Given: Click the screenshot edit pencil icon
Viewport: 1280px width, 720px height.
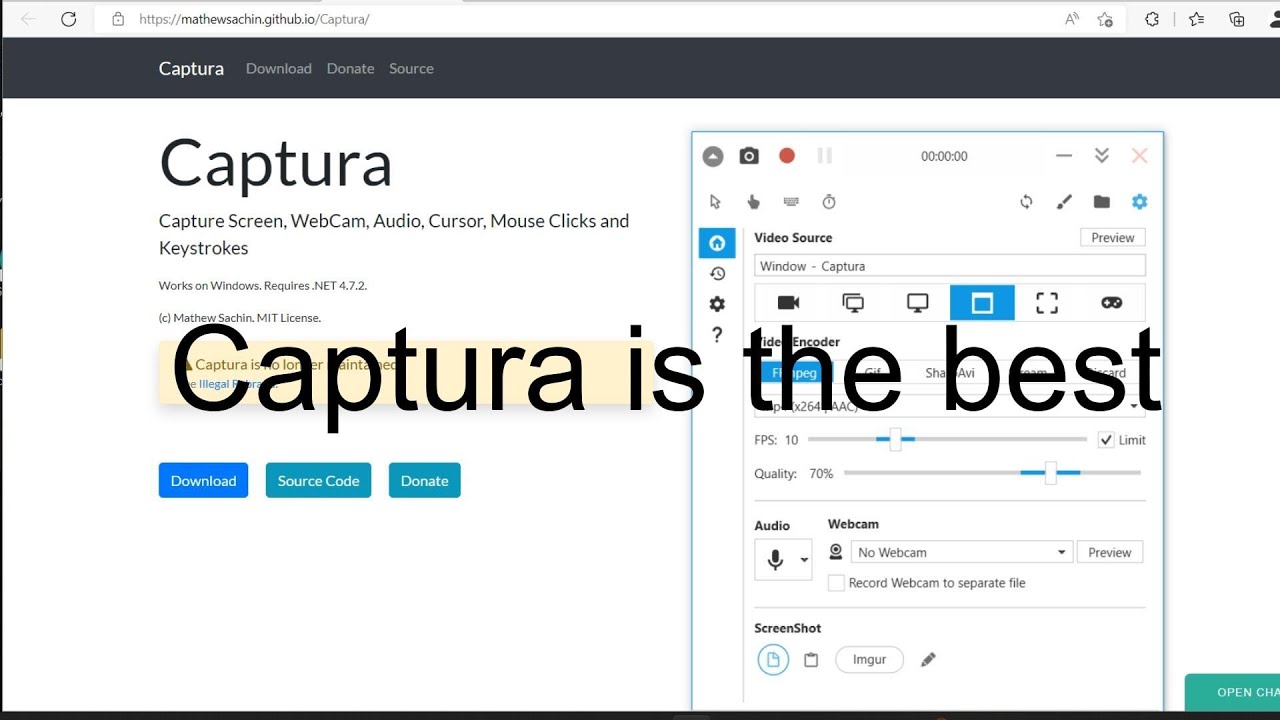Looking at the screenshot, I should [928, 660].
